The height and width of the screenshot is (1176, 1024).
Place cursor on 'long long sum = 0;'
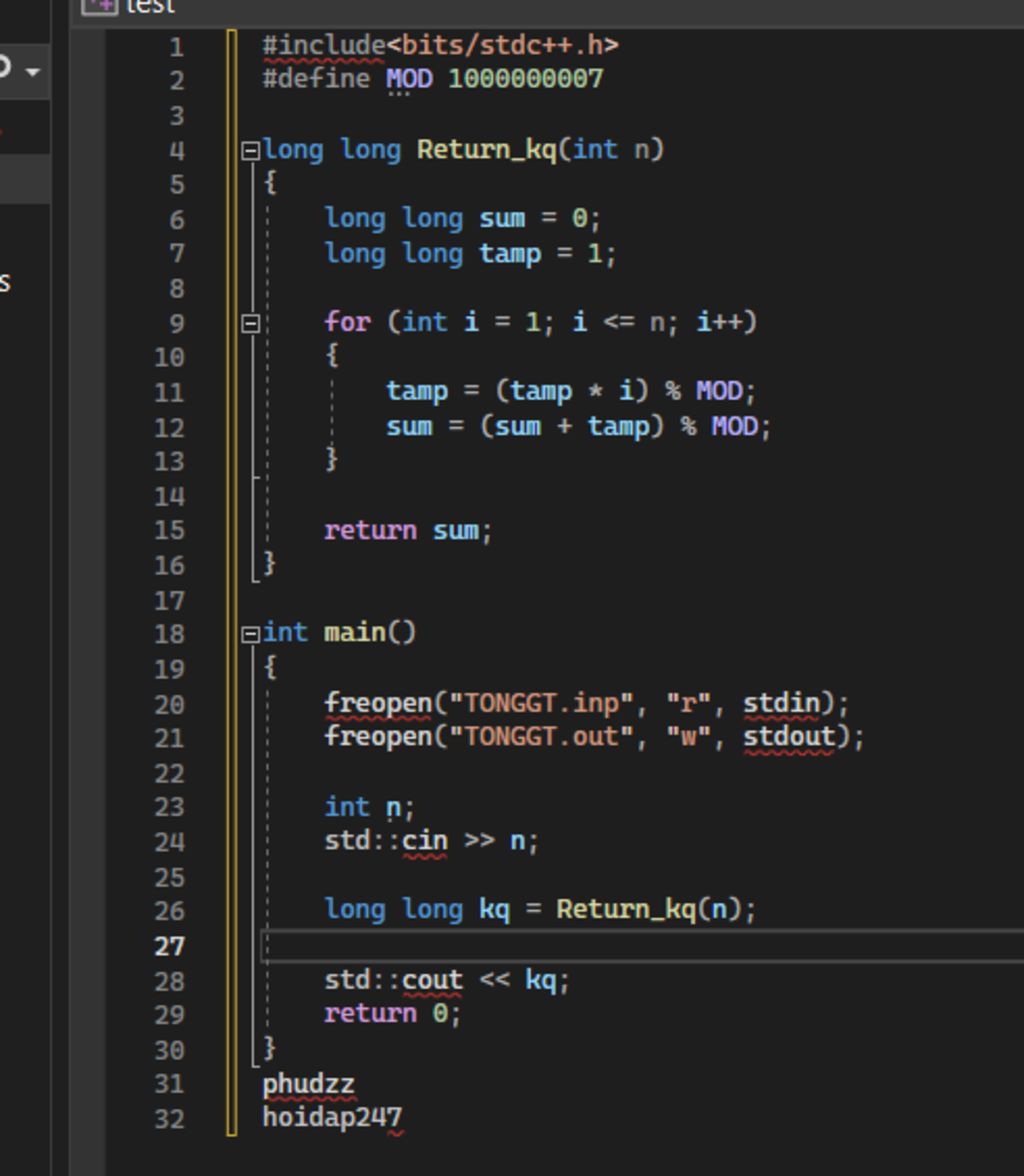point(462,218)
